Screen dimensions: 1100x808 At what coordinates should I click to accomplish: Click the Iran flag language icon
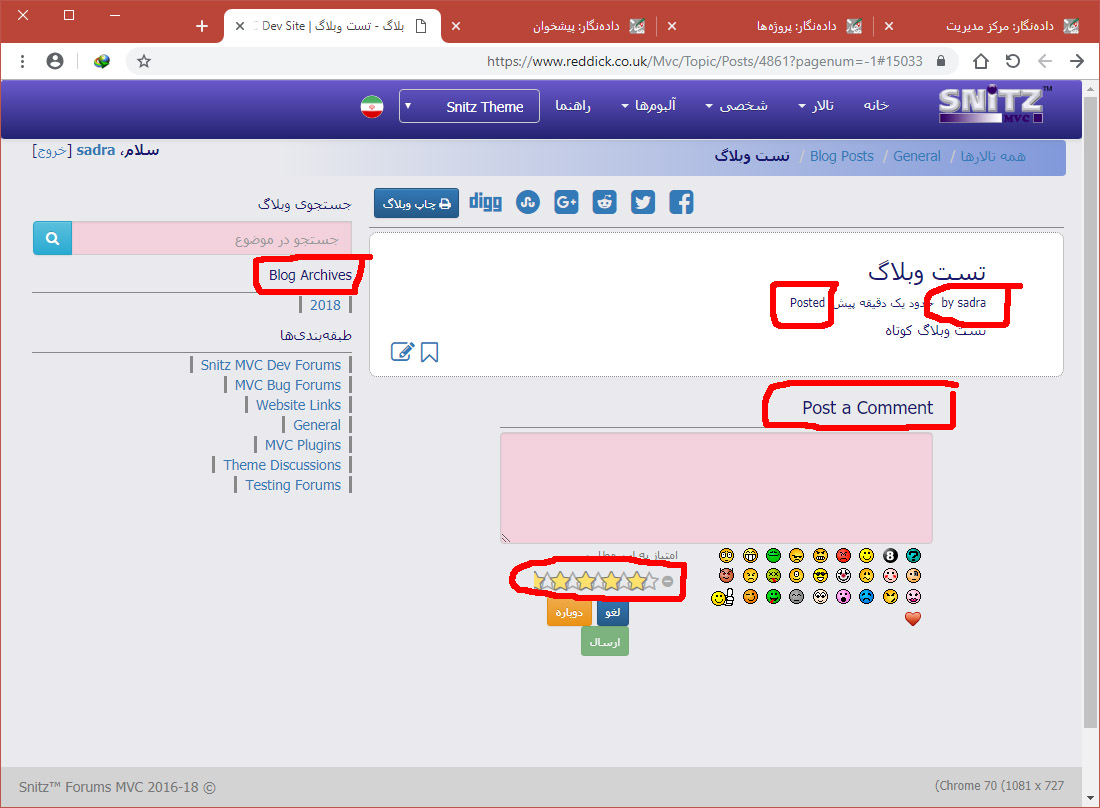[372, 107]
